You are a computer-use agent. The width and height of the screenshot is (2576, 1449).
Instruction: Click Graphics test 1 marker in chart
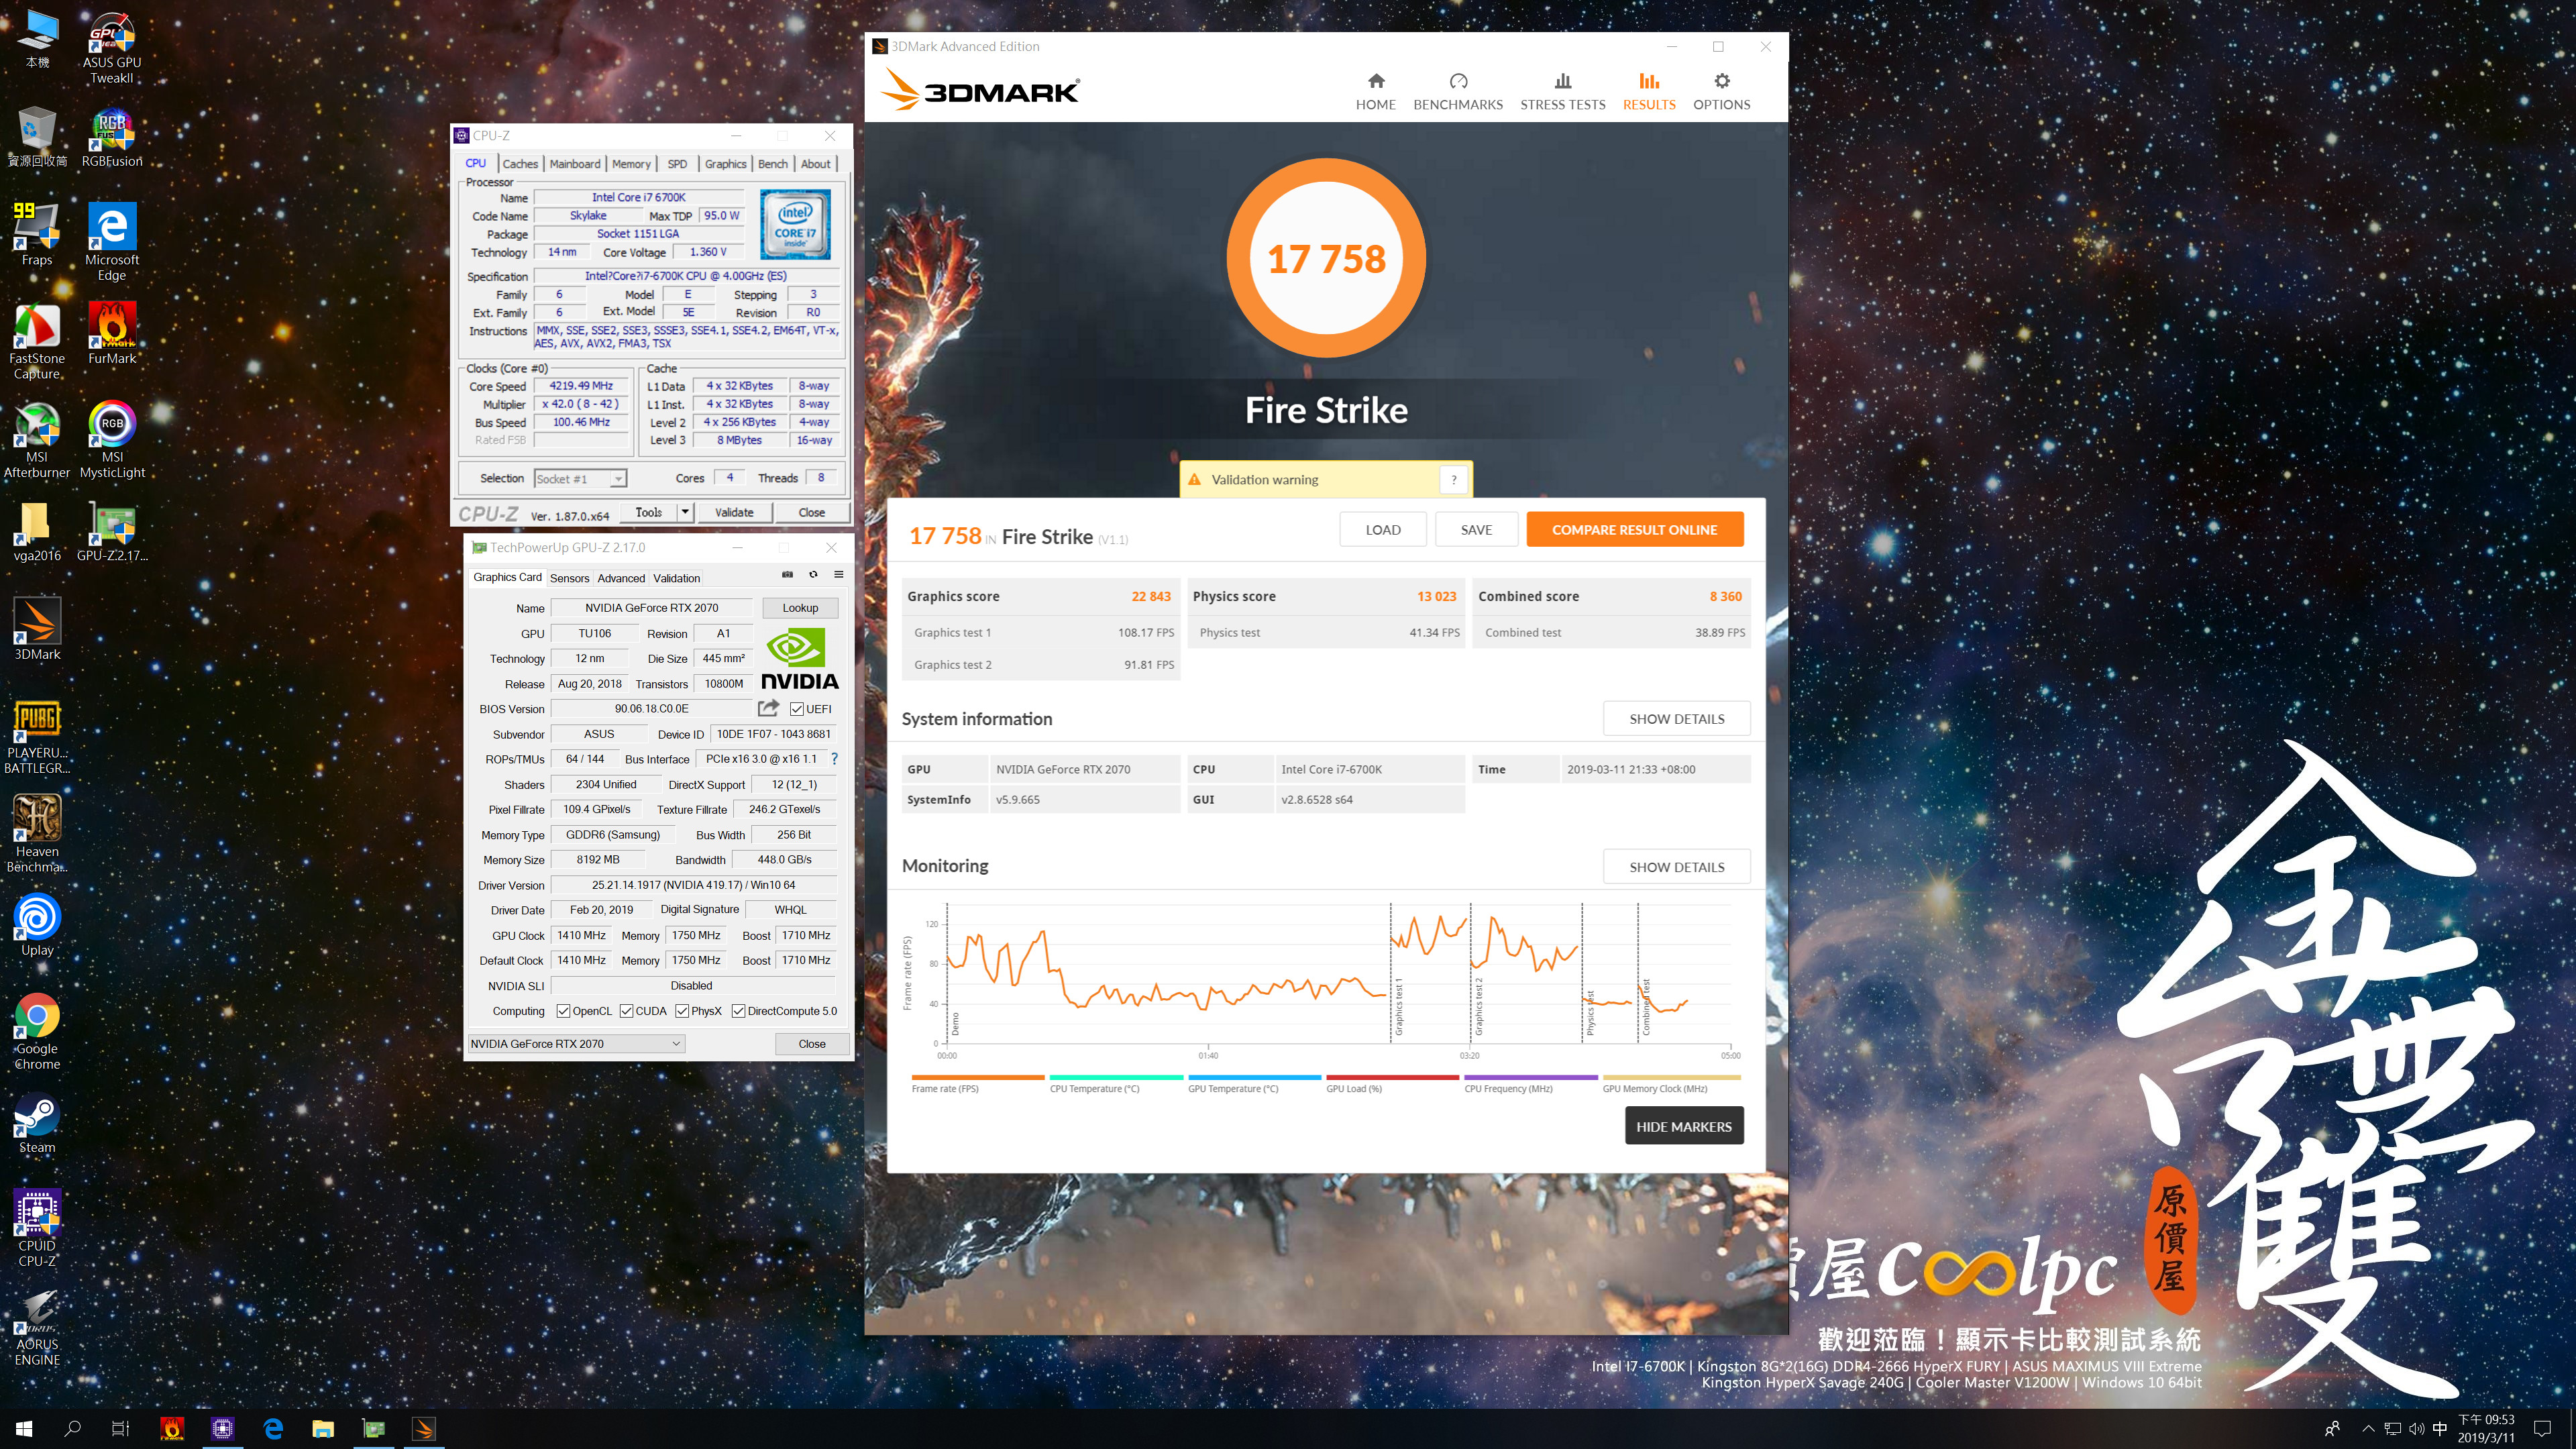(x=1399, y=1007)
